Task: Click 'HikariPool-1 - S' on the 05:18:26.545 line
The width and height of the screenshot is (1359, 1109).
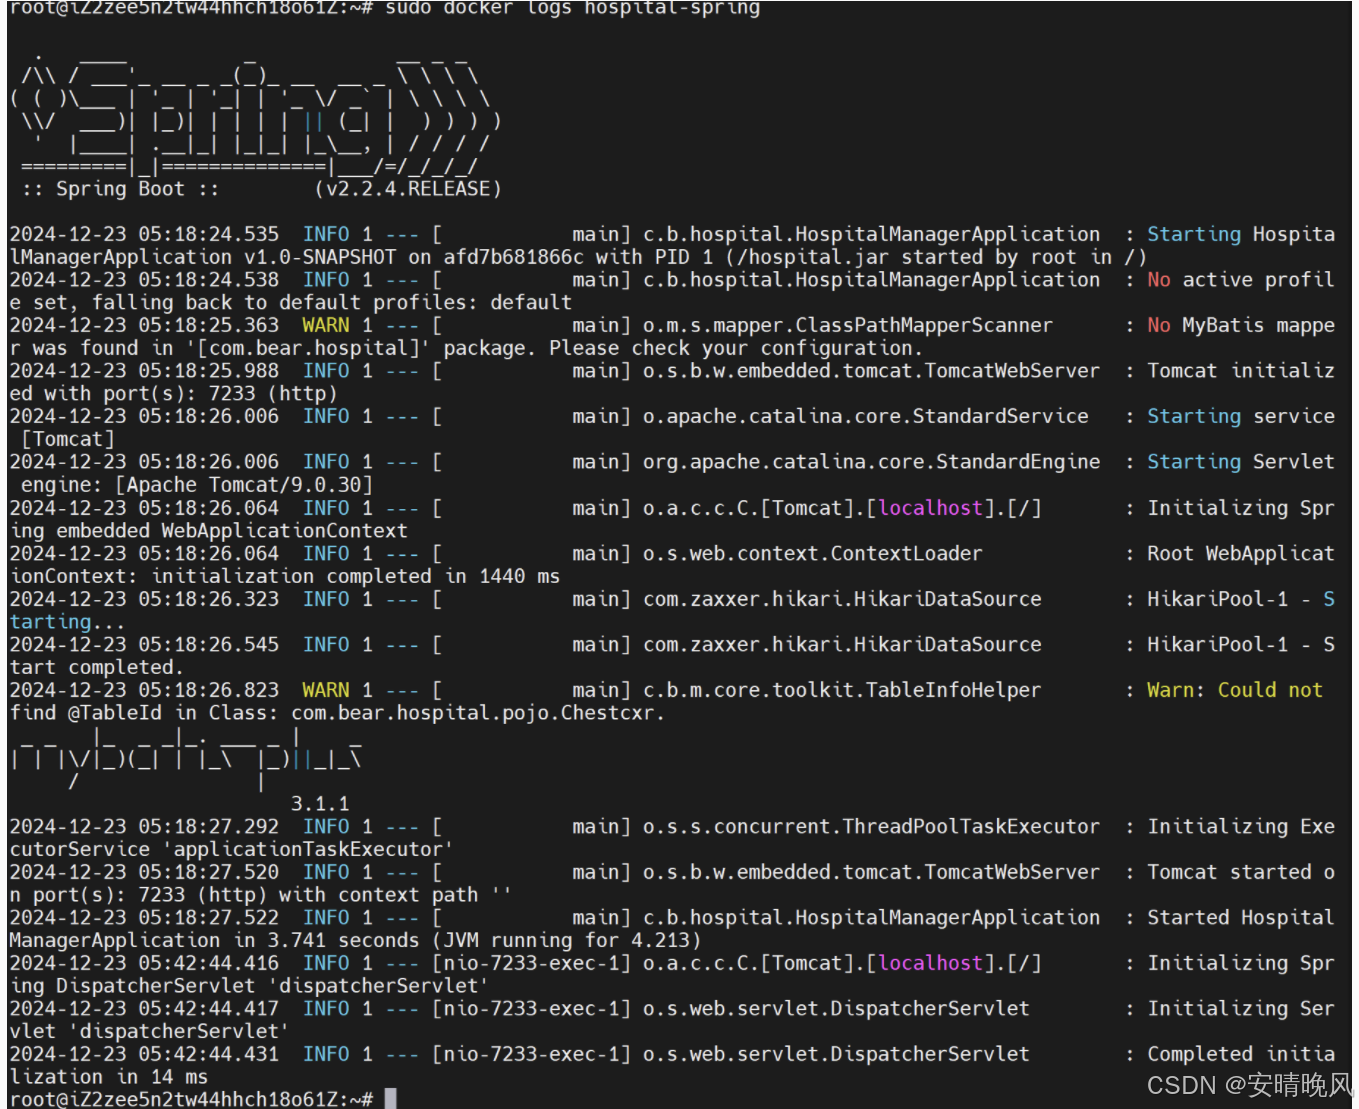Action: [x=1240, y=644]
